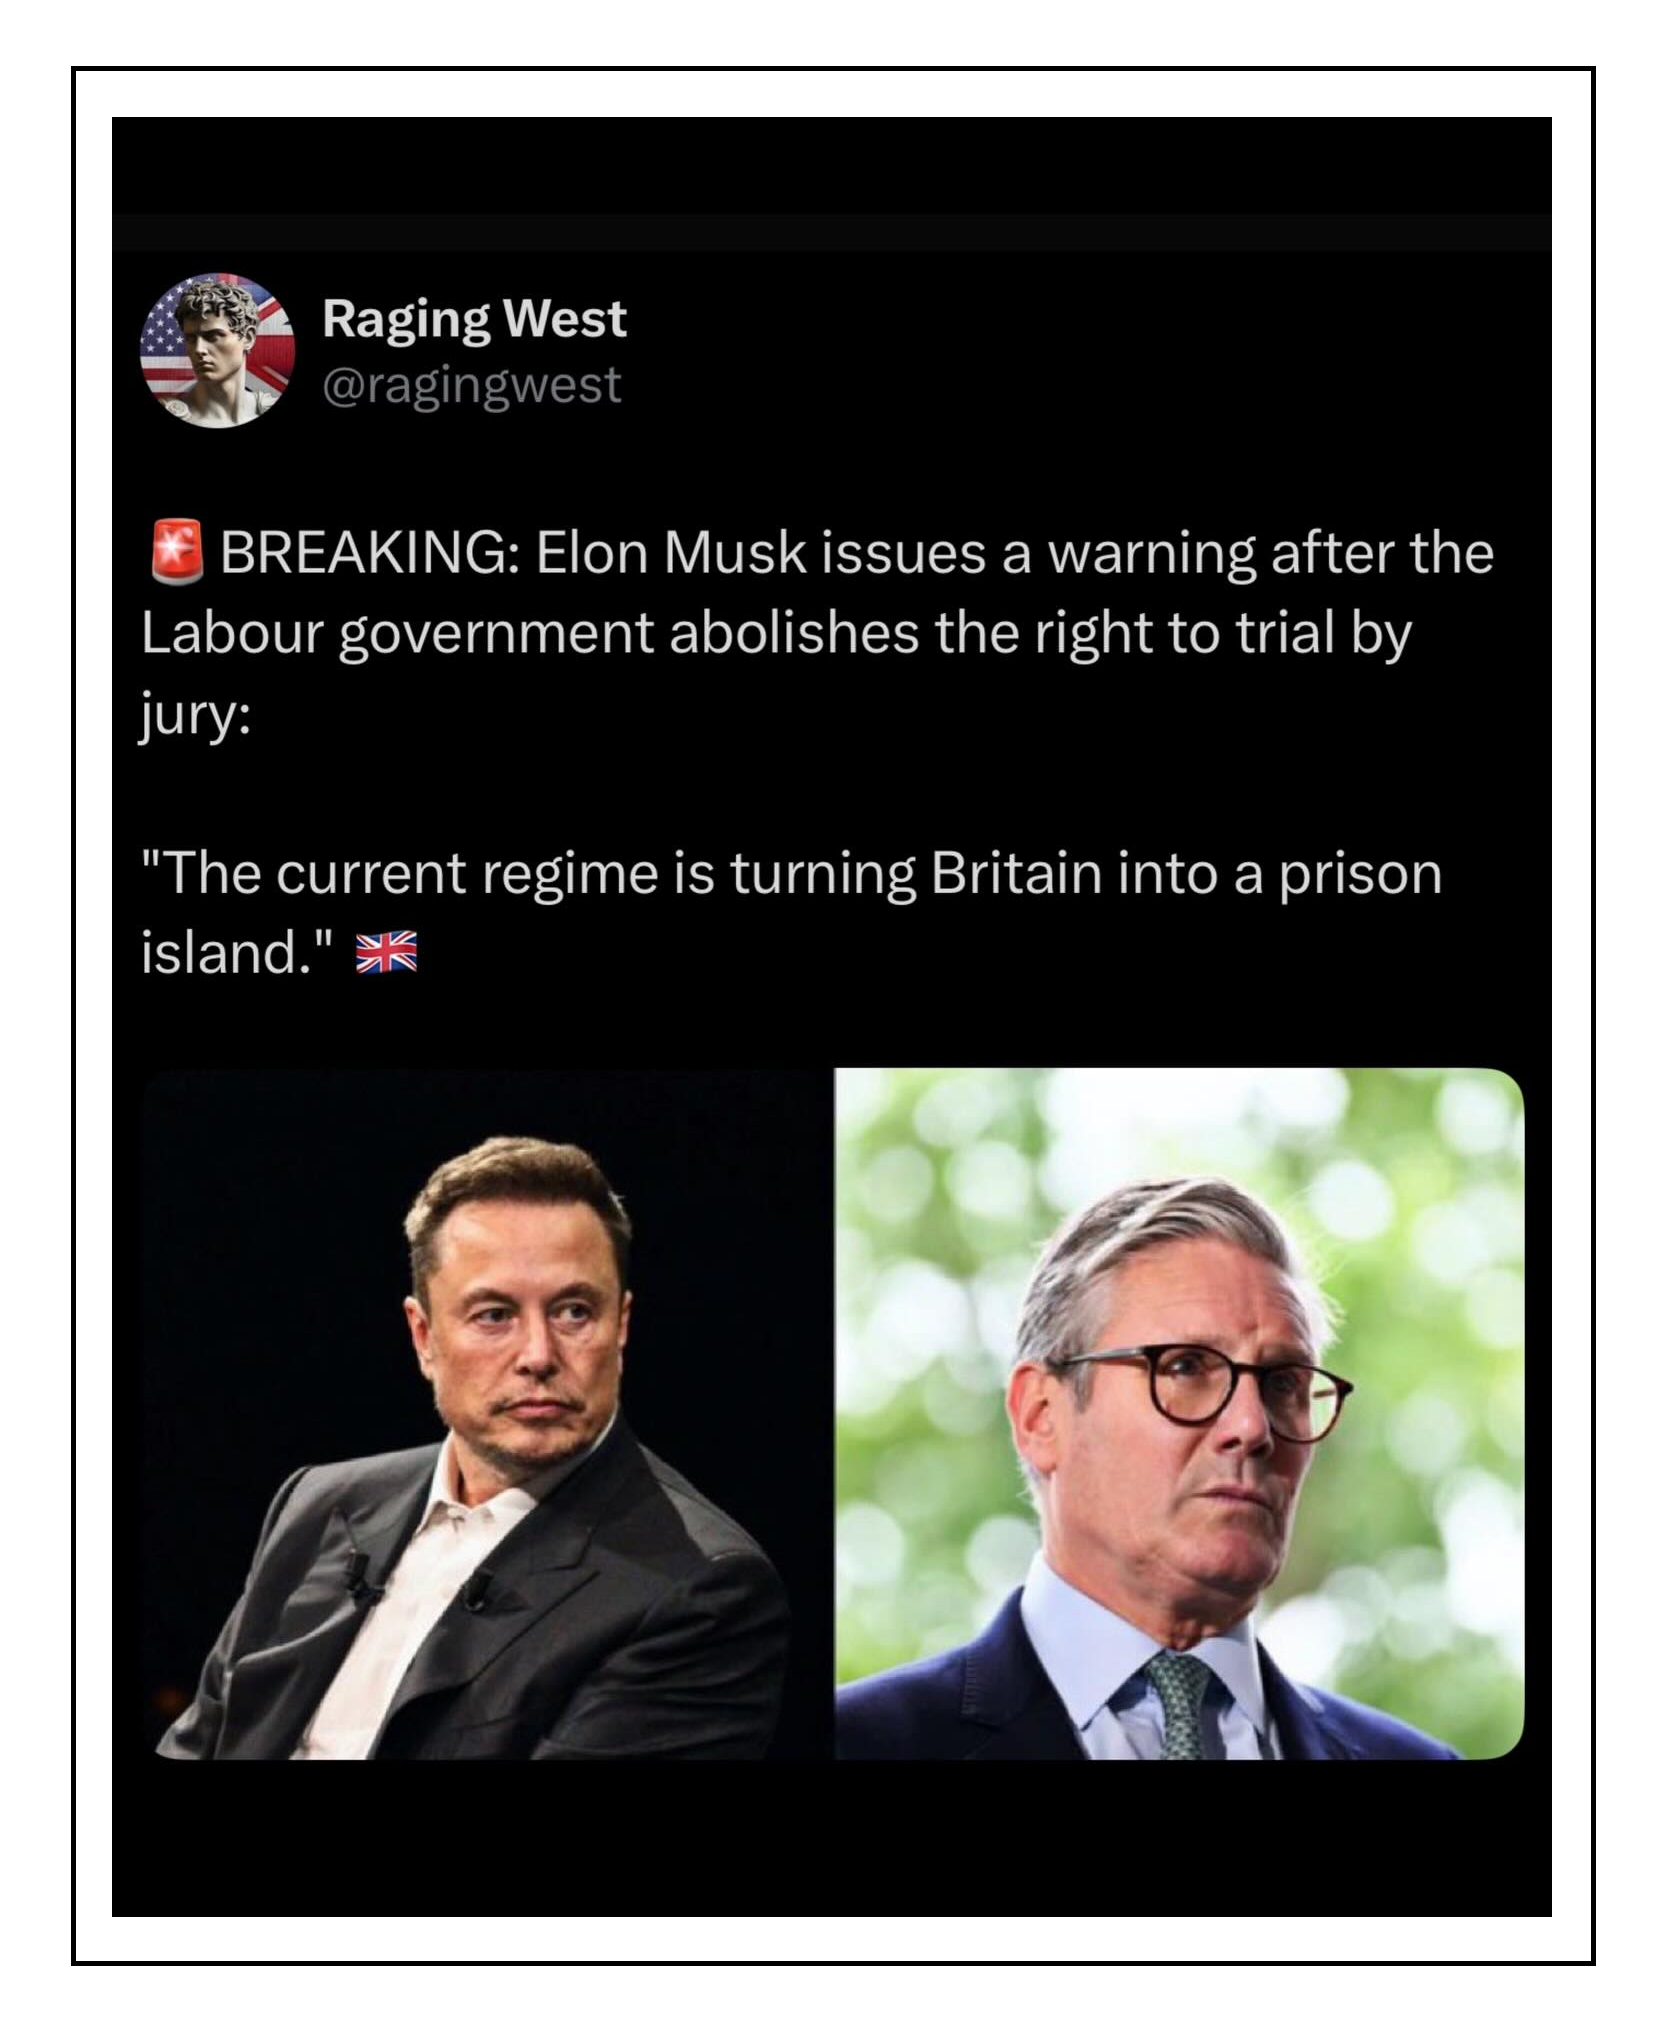Screen dimensions: 1657x2031
Task: Click the word BREAKING in the post
Action: (364, 553)
